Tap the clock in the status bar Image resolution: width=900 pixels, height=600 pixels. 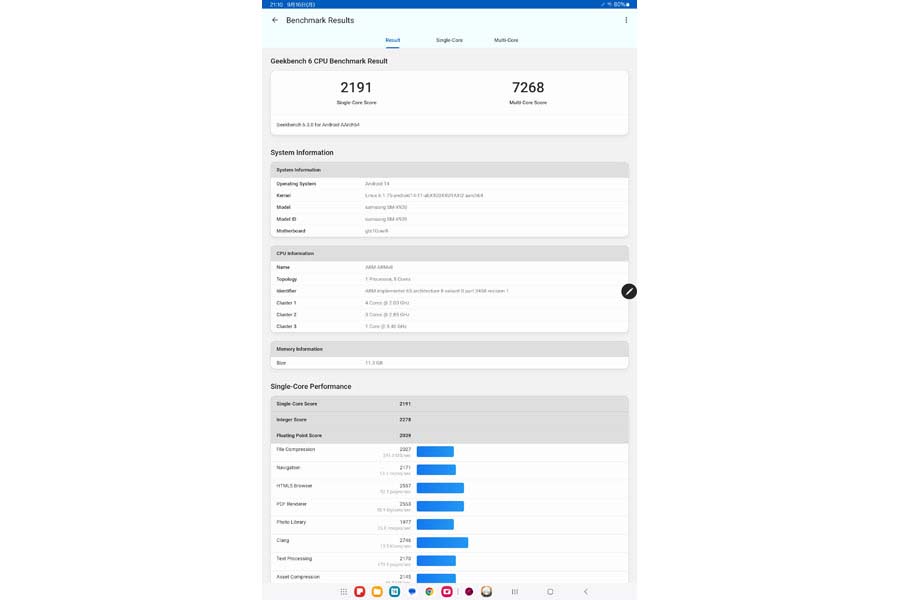coord(276,4)
